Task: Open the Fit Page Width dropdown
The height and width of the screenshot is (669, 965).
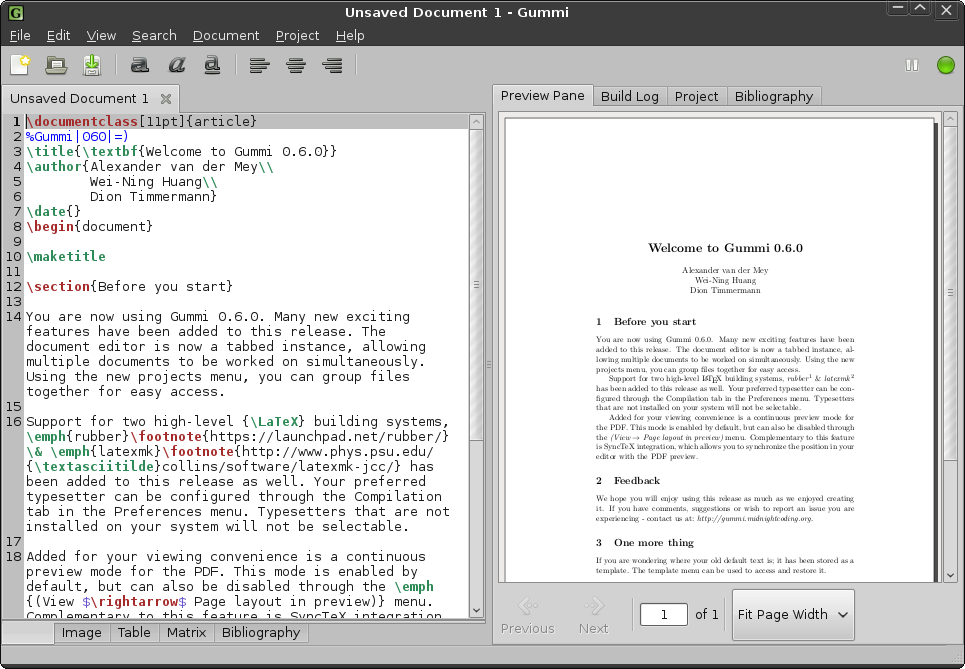Action: coord(794,615)
